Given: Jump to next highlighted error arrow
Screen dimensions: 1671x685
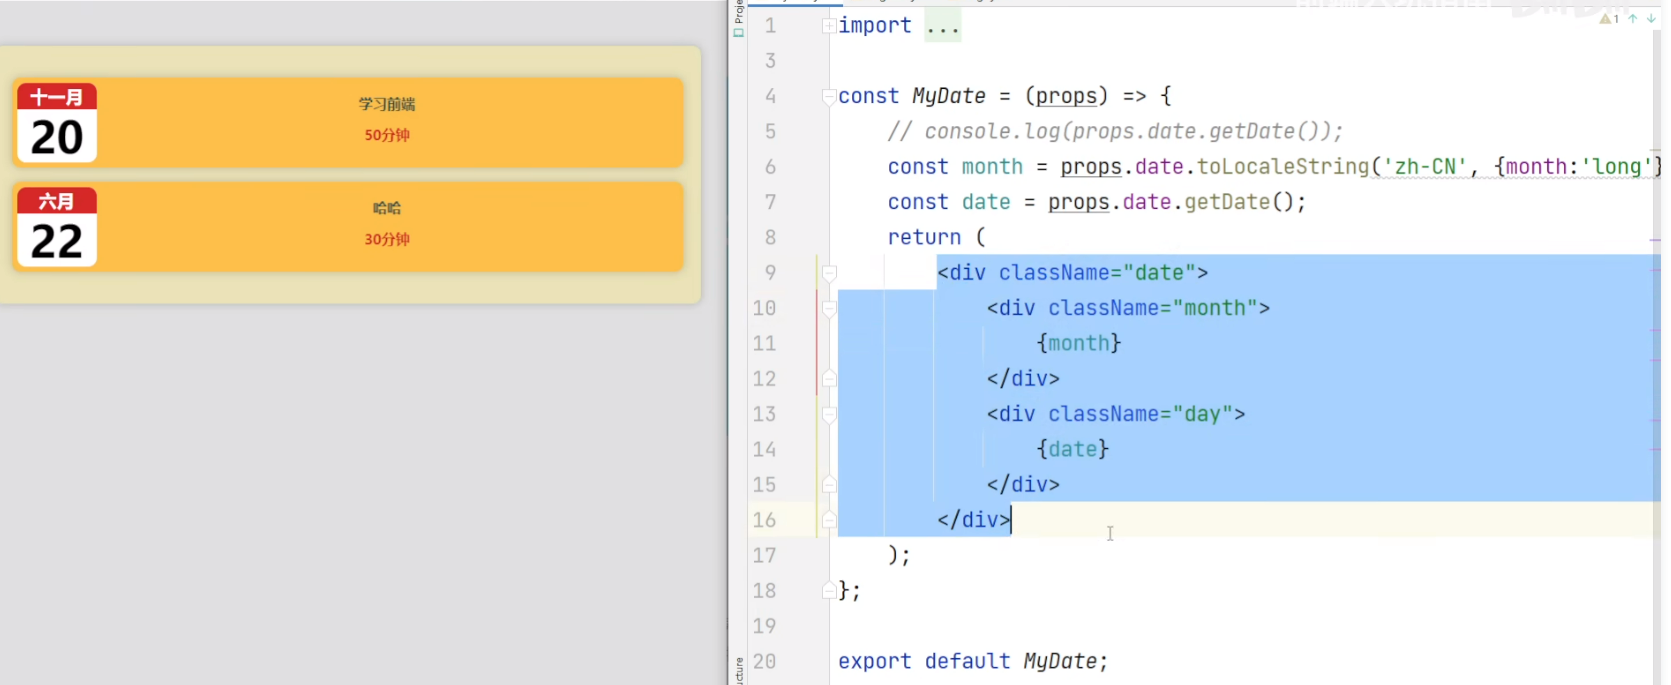Looking at the screenshot, I should tap(1651, 18).
